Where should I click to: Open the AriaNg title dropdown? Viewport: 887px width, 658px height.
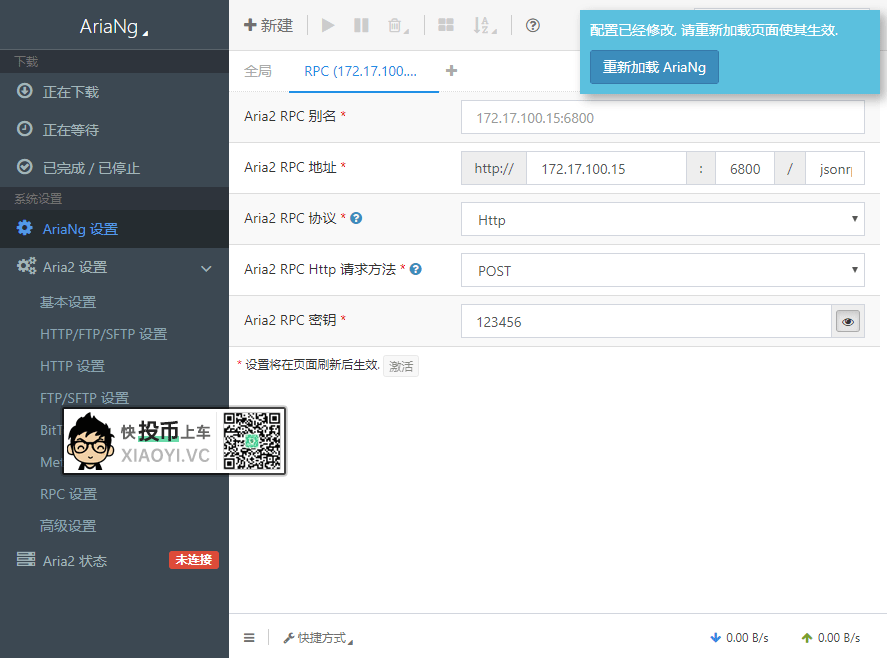click(x=114, y=27)
